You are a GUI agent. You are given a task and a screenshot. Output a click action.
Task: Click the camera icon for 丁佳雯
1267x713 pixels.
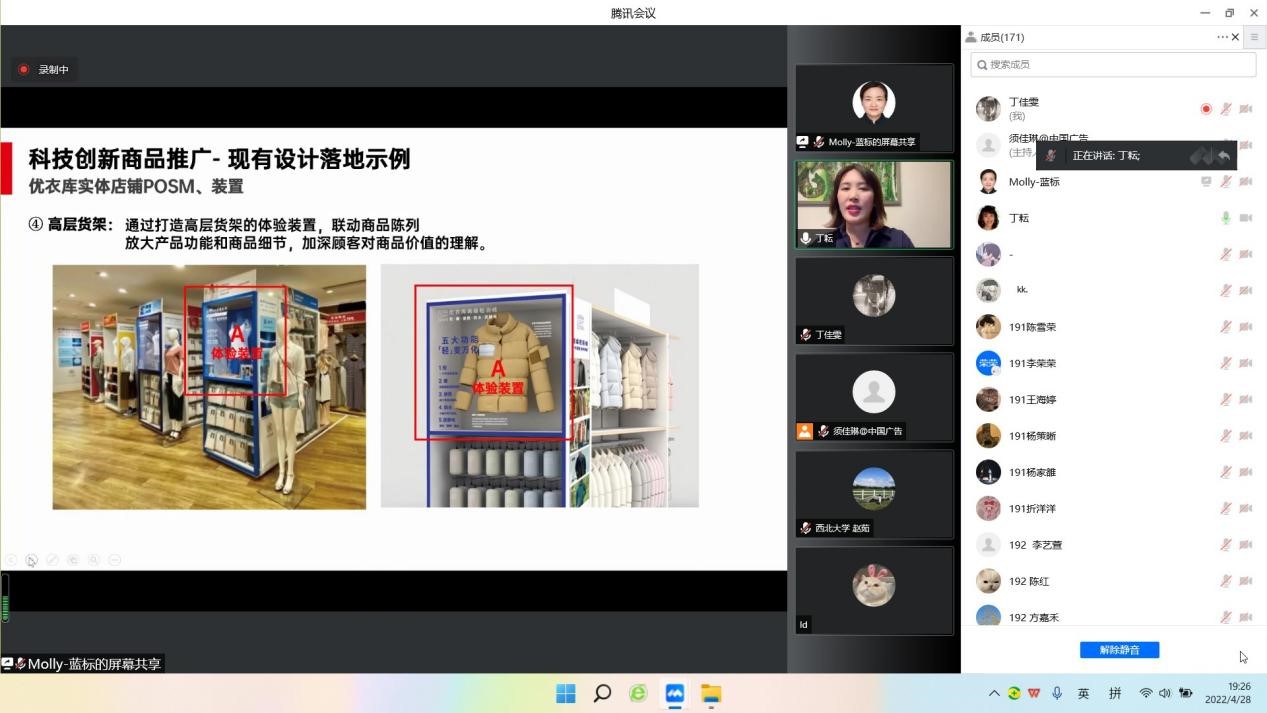click(1246, 109)
